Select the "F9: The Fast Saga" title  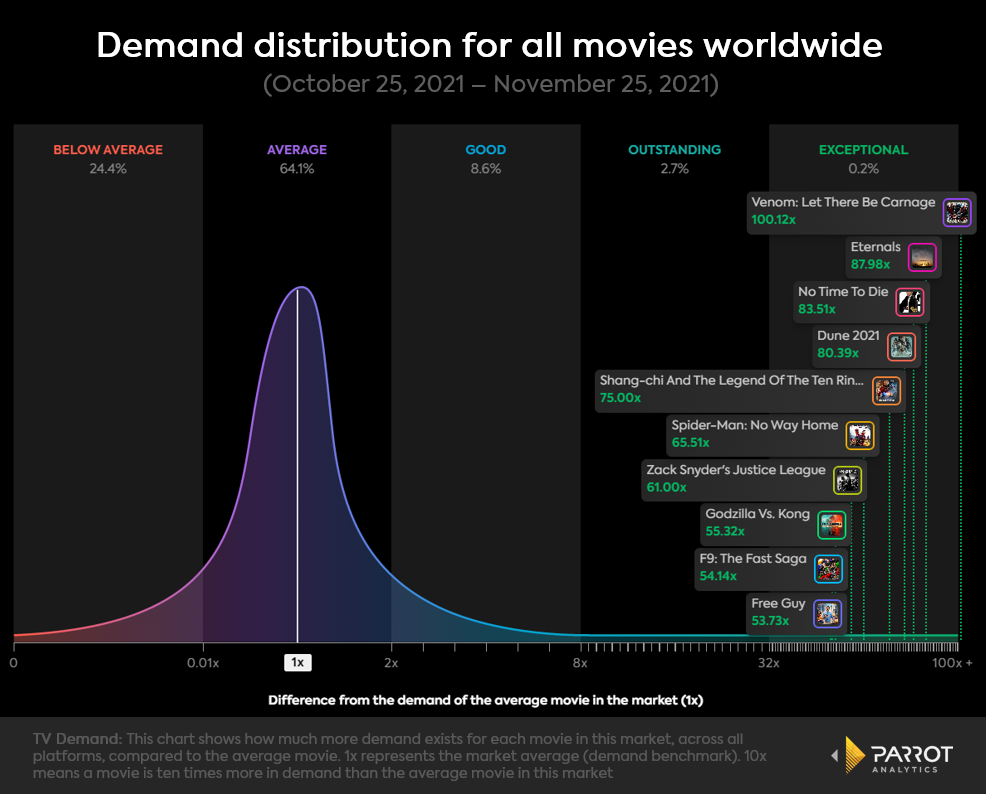[x=753, y=559]
